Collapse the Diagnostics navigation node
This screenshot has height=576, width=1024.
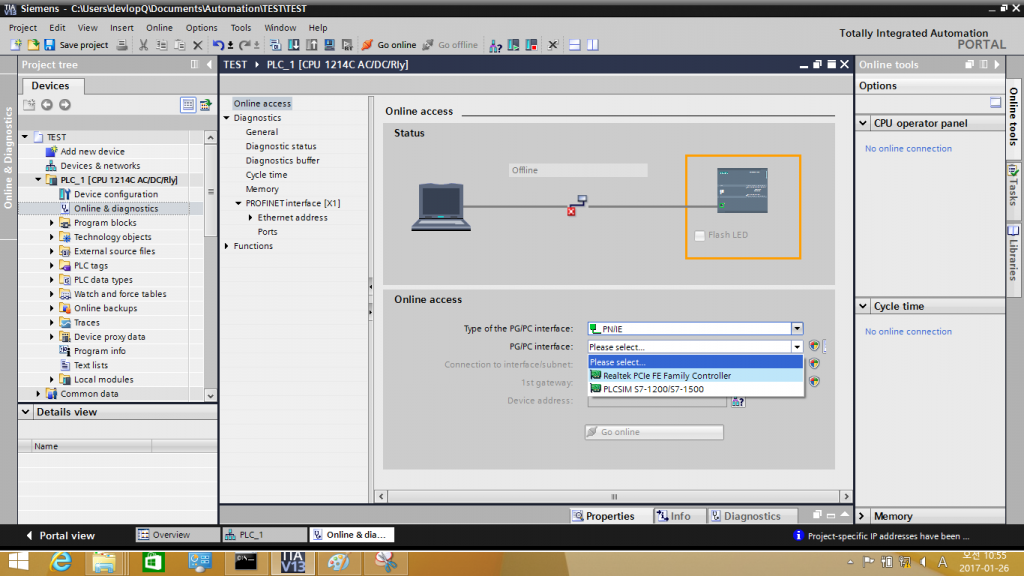tap(227, 118)
